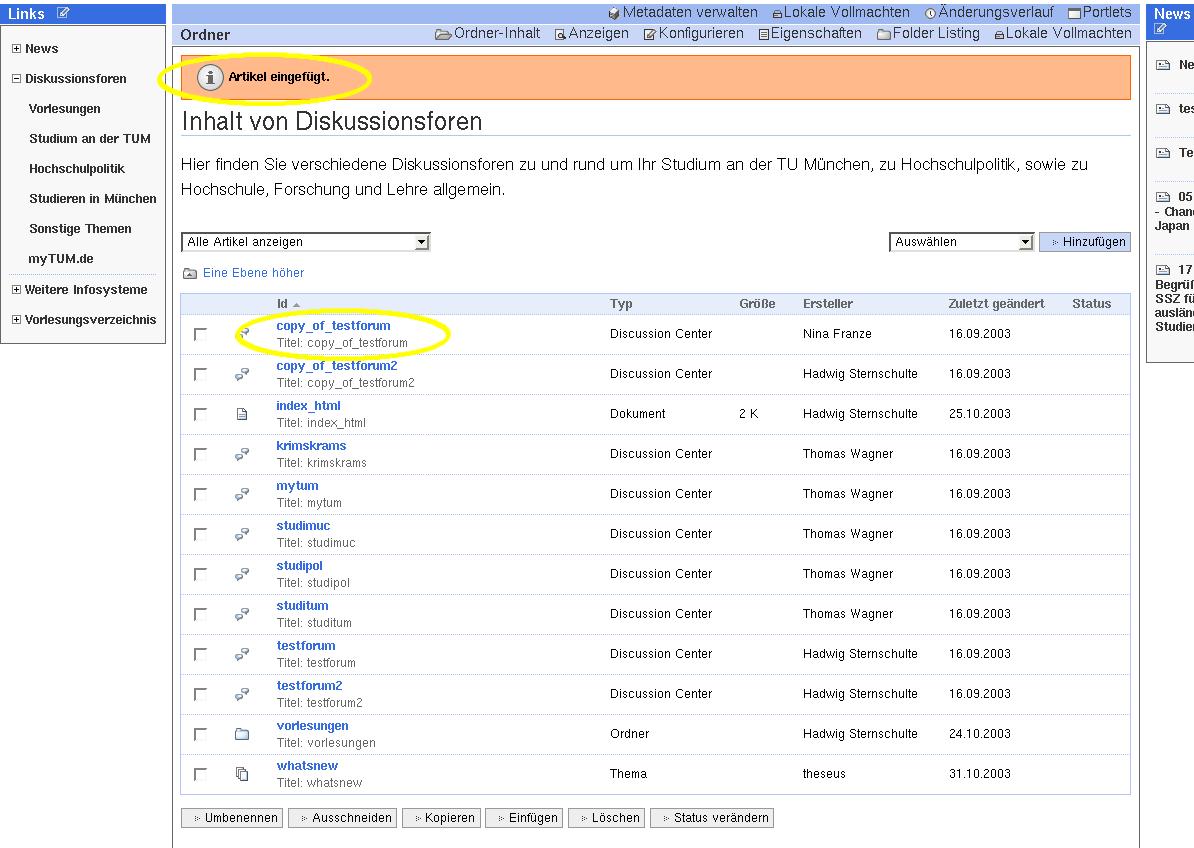Open the 'Auswählen' dropdown
Image resolution: width=1194 pixels, height=848 pixels.
[960, 242]
